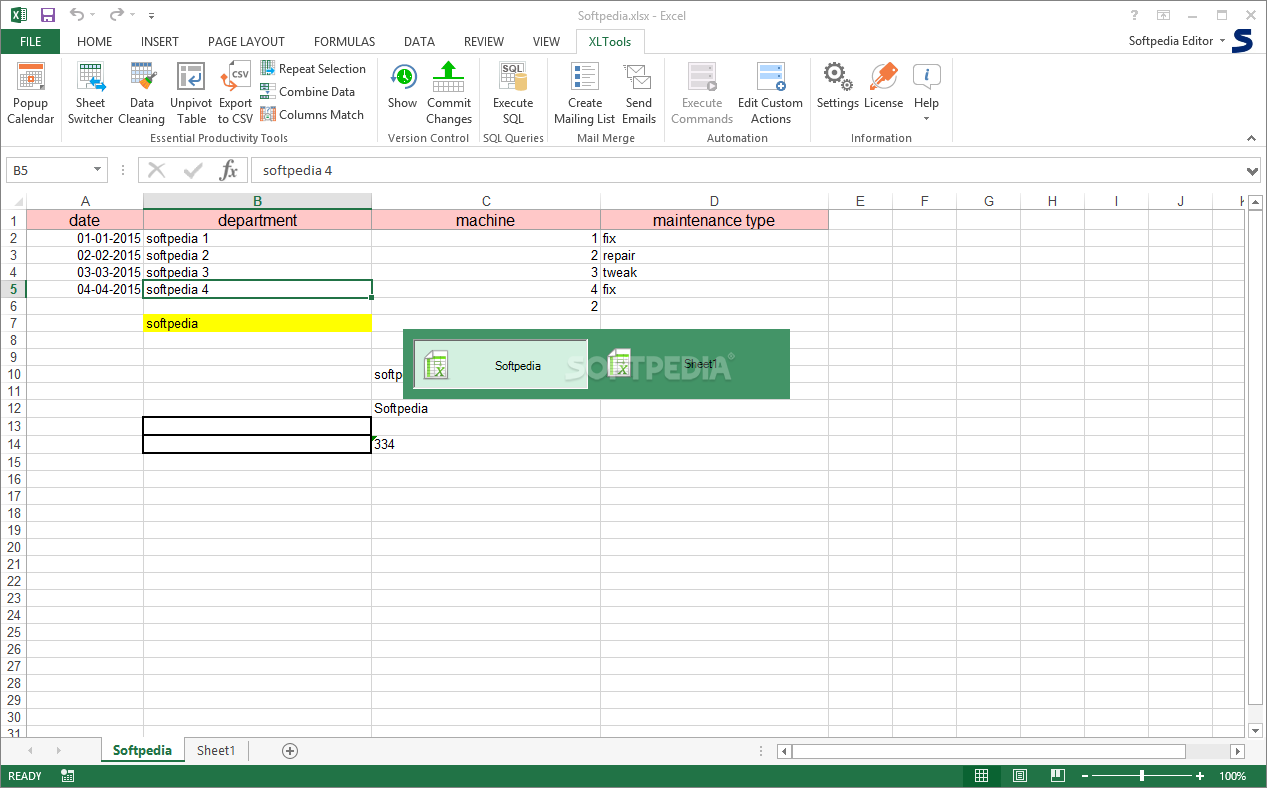Switch to Normal view
Screen dimensions: 1267x788
click(982, 776)
